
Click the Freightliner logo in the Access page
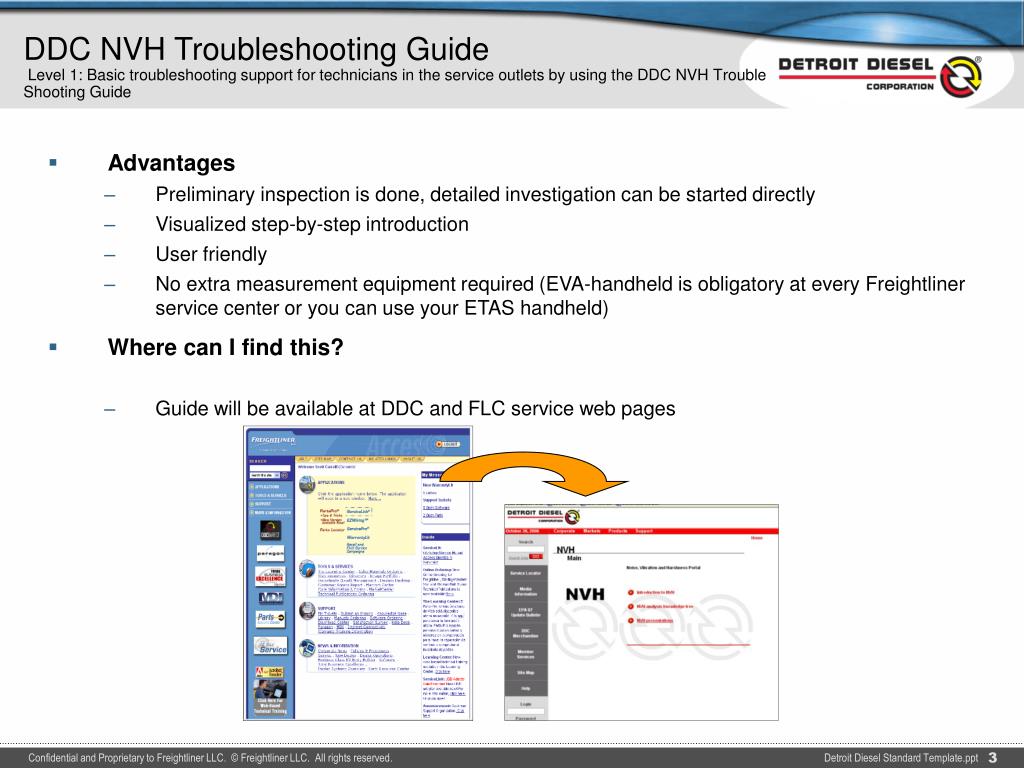(273, 440)
